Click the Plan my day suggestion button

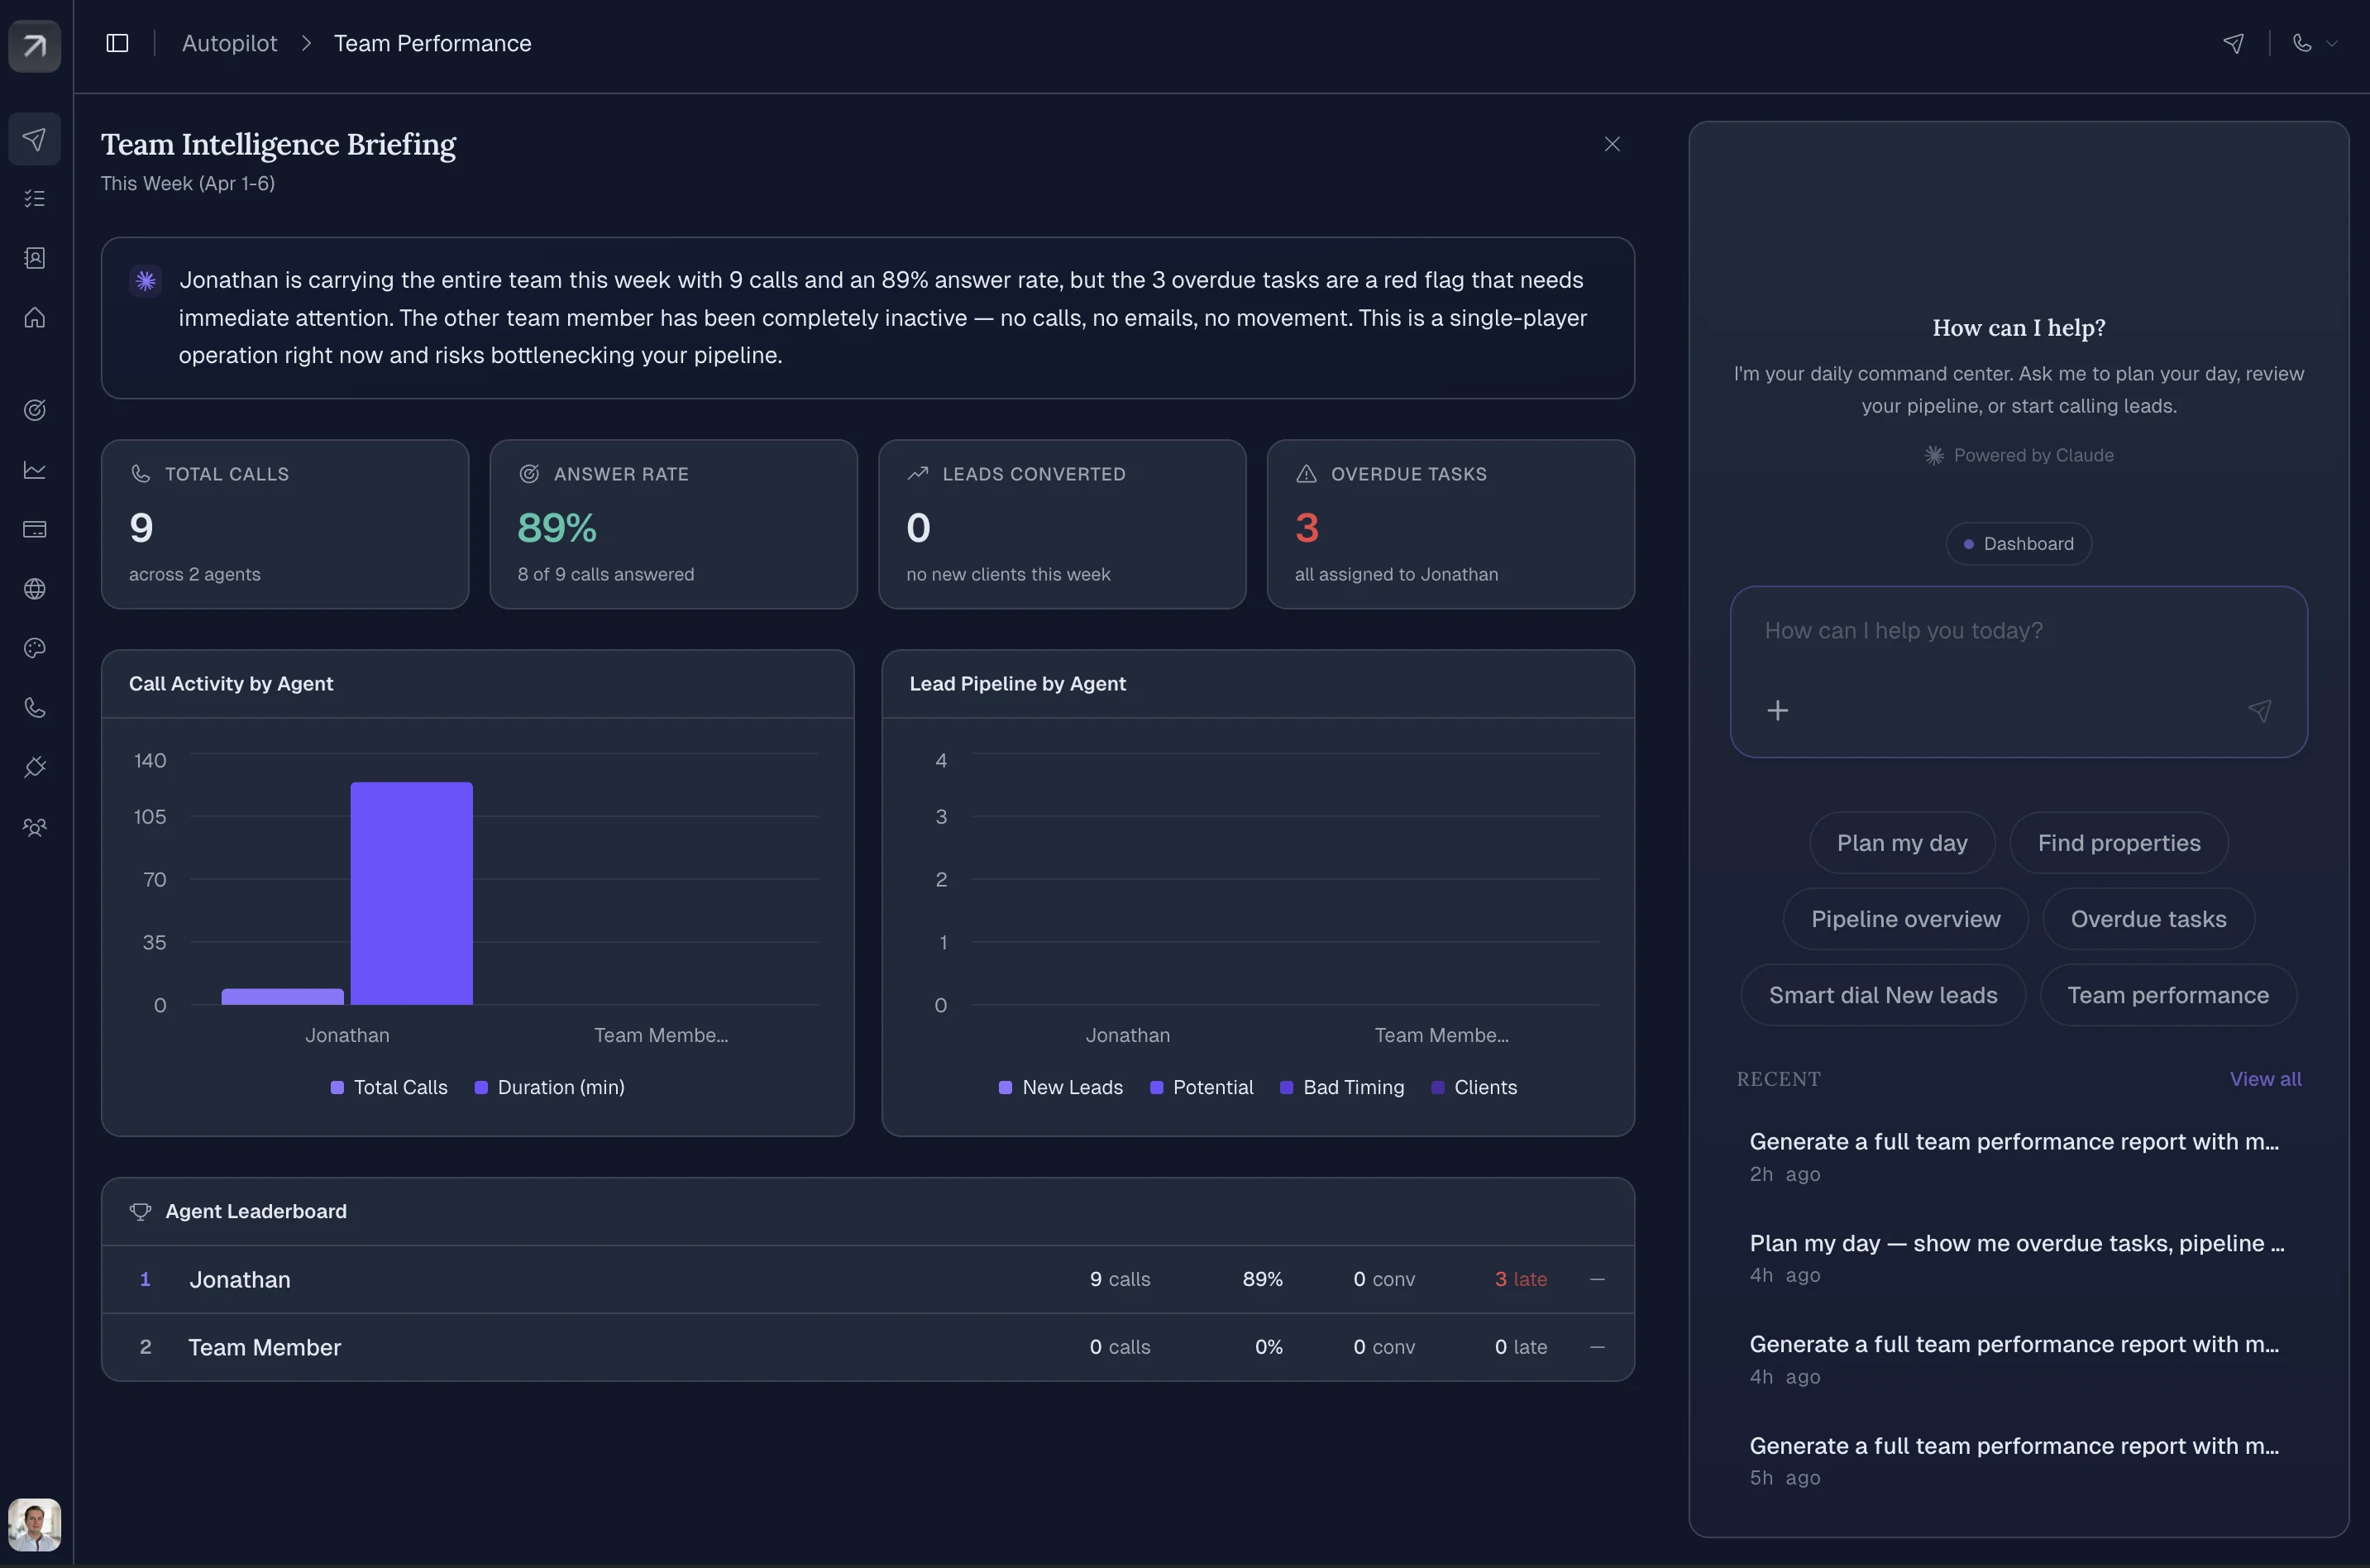point(1900,842)
